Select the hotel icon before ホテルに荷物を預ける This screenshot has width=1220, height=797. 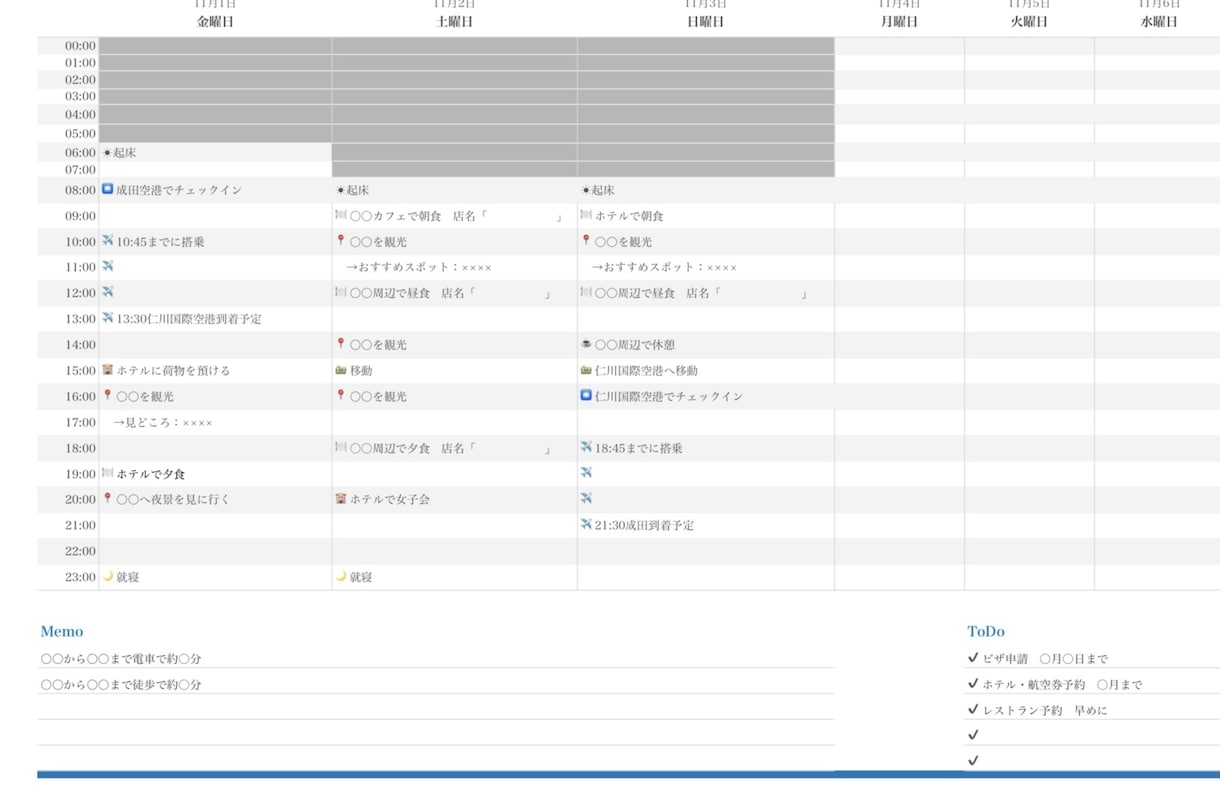coord(108,370)
